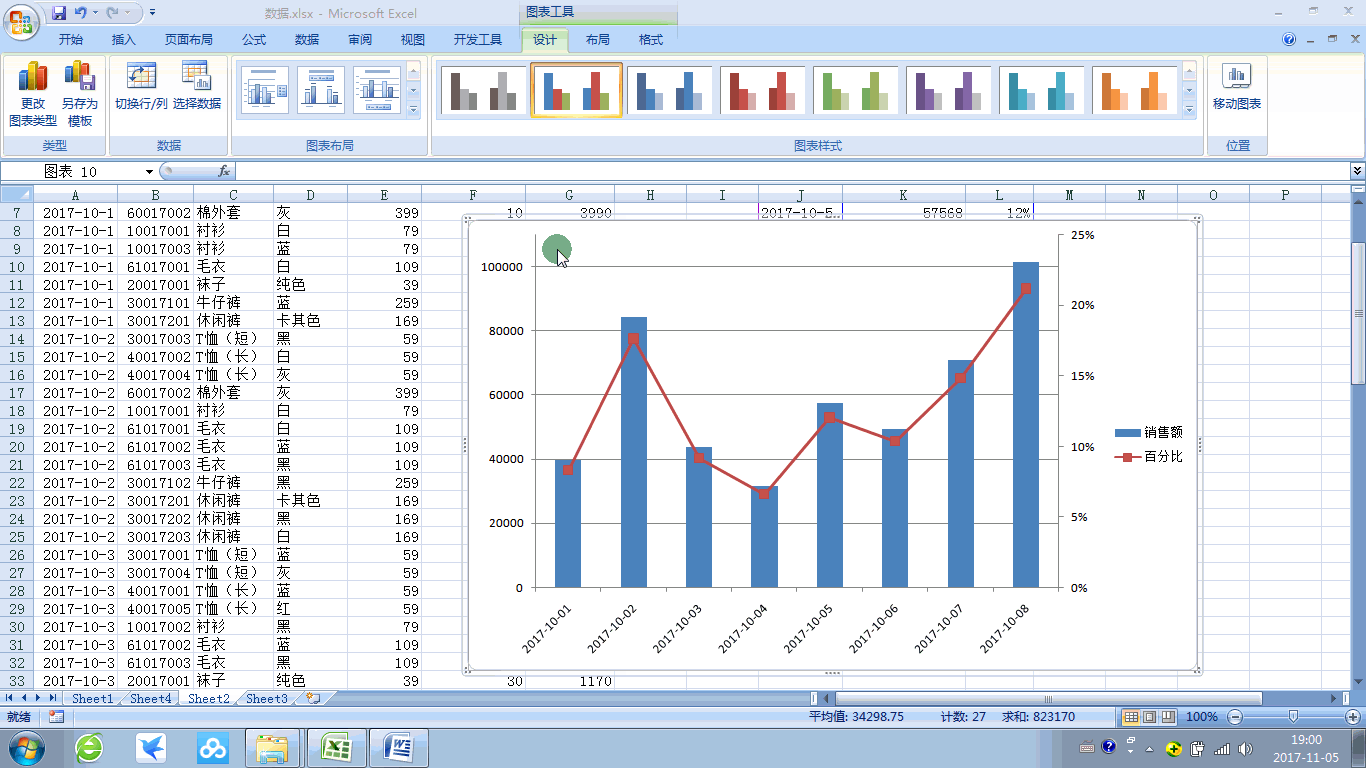The height and width of the screenshot is (768, 1366).
Task: Go to the first sheet tab arrow
Action: 11,698
